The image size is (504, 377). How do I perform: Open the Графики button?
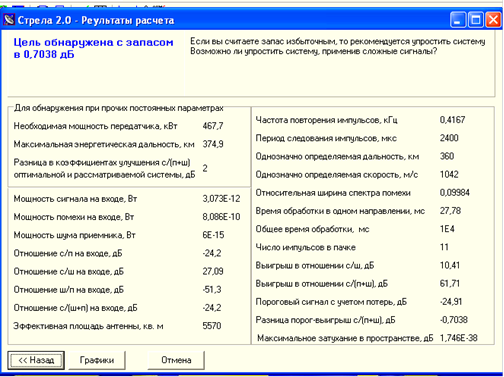click(x=97, y=360)
